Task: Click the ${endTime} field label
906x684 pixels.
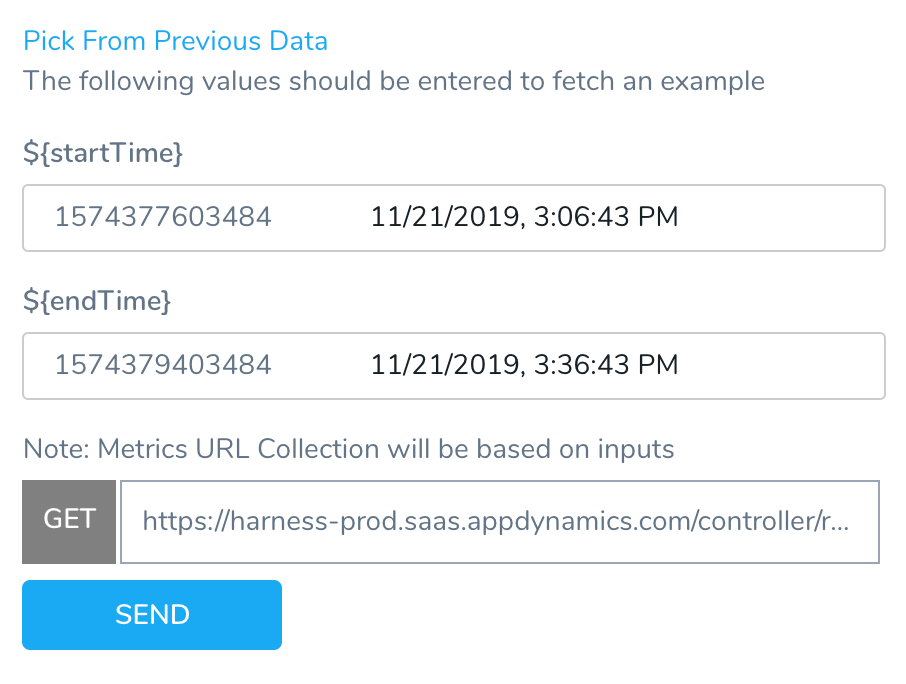Action: (97, 301)
